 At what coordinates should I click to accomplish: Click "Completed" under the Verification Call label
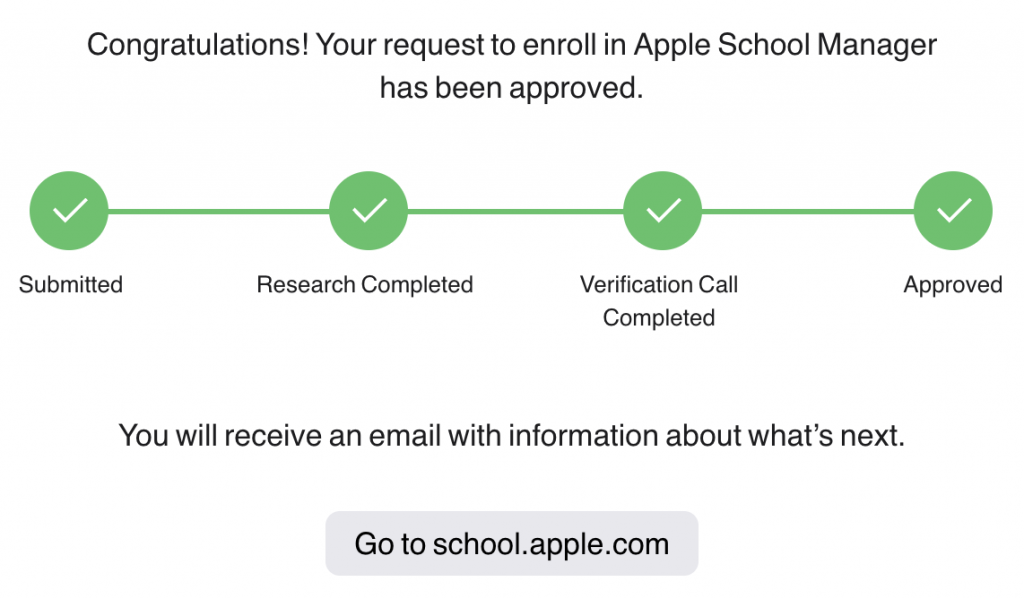coord(659,318)
